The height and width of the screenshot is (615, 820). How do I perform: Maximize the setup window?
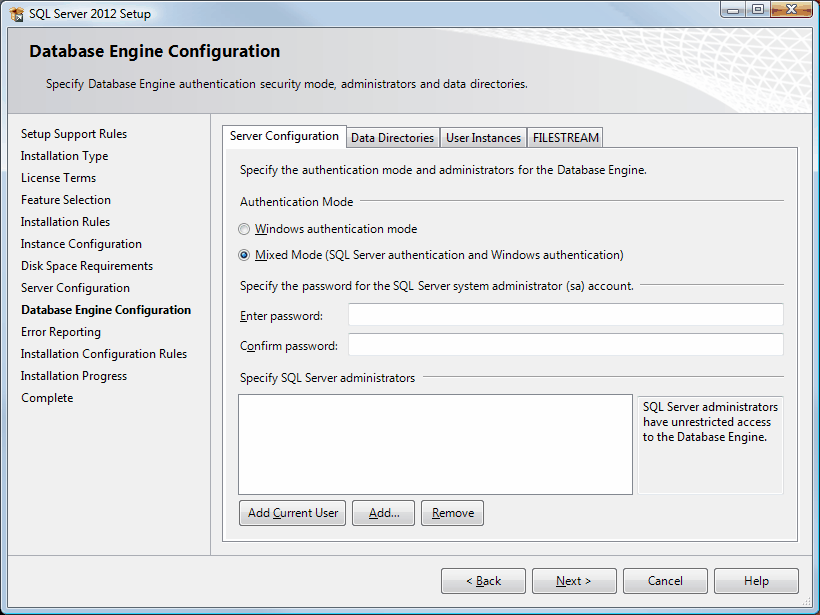coord(759,10)
